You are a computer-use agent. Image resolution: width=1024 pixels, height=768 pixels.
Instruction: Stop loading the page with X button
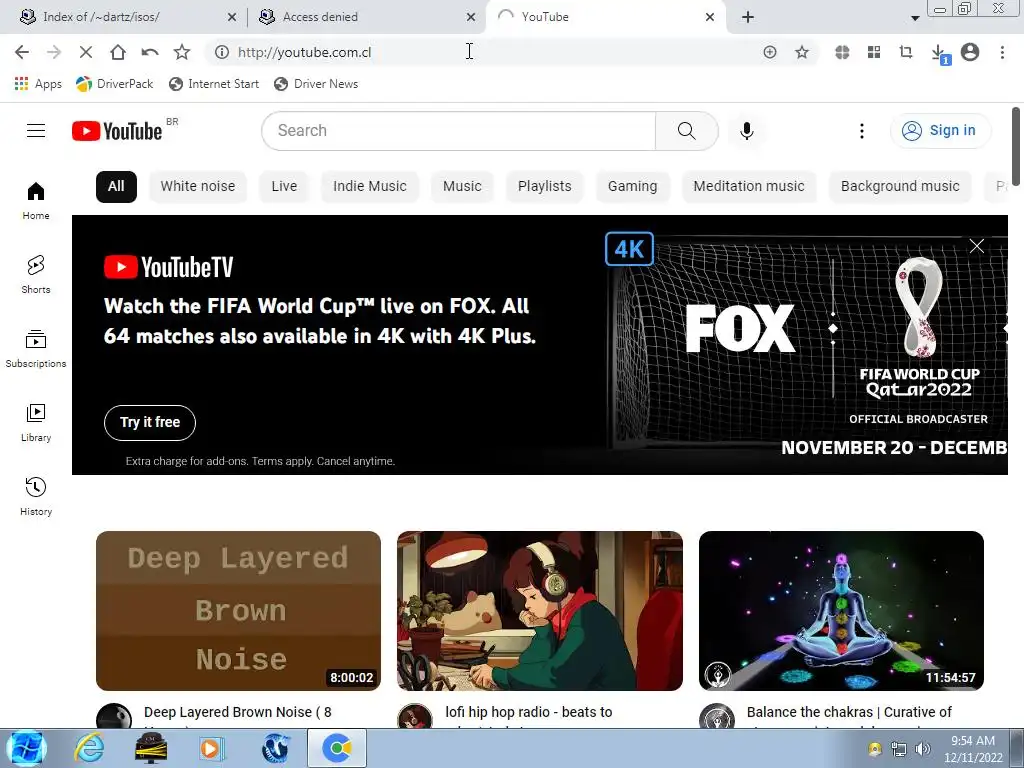click(x=86, y=52)
